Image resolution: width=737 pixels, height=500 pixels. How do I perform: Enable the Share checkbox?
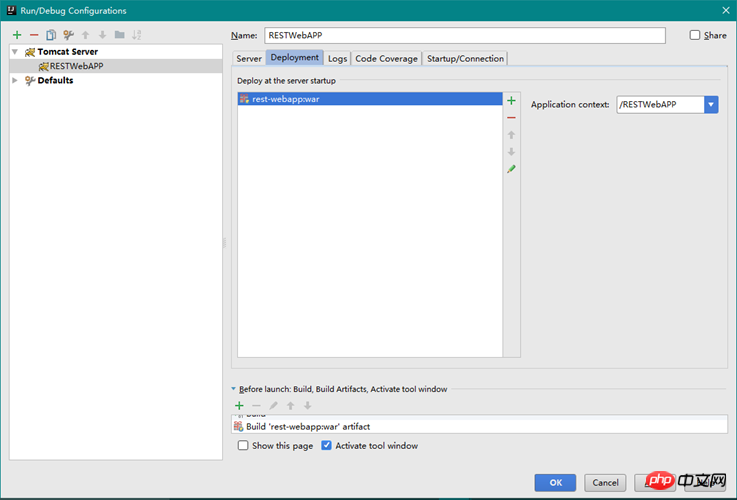point(695,35)
